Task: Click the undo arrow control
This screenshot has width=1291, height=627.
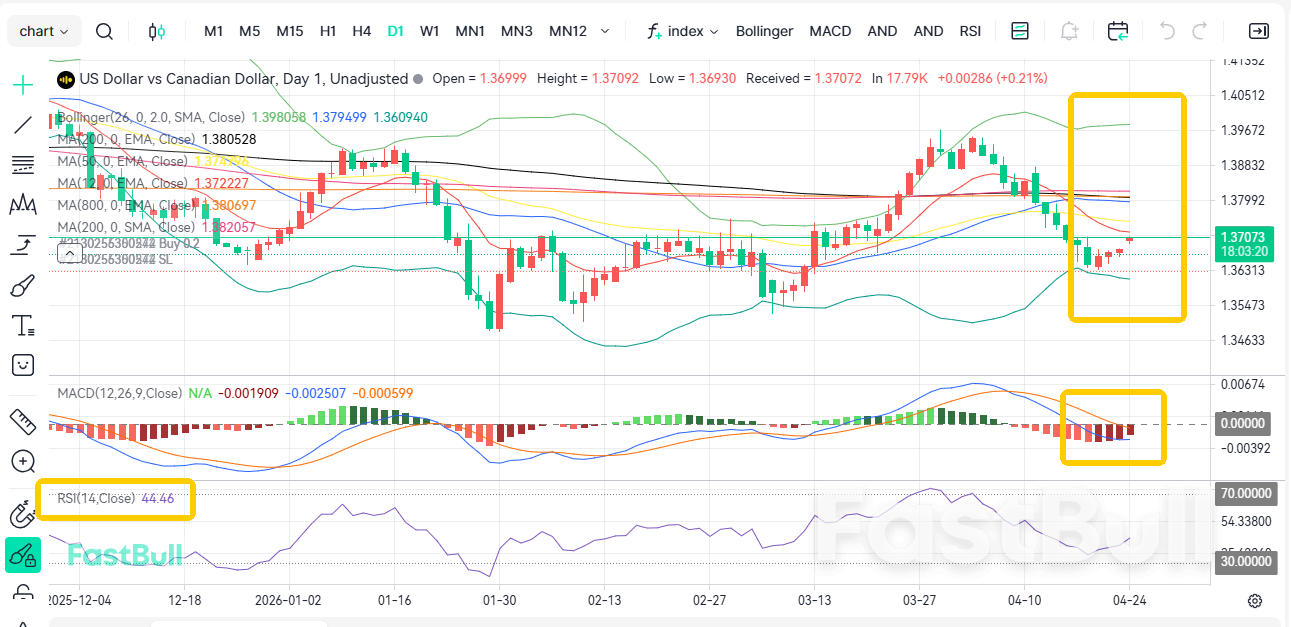Action: coord(1165,31)
